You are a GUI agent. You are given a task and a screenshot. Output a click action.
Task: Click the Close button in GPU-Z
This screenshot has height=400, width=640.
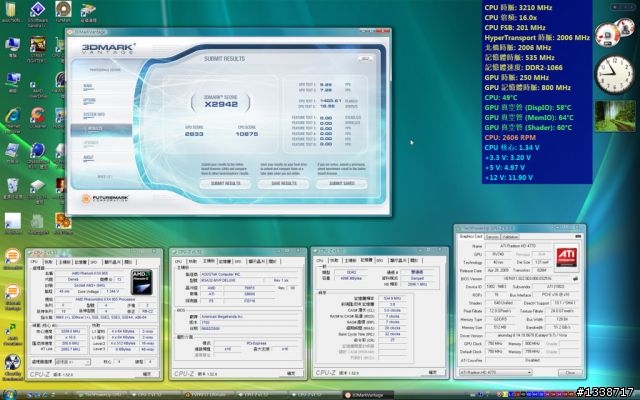coord(570,373)
